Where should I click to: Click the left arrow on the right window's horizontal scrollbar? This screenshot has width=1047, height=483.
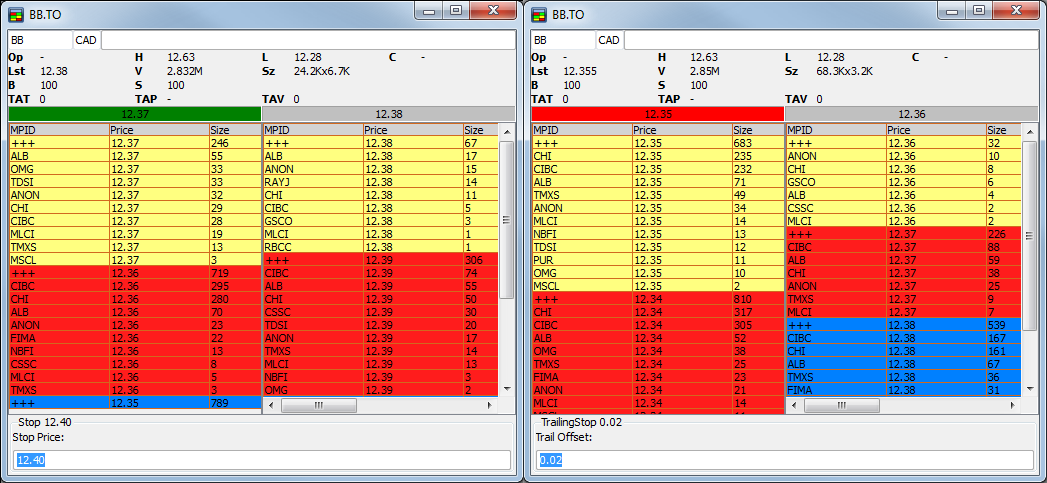tap(797, 407)
